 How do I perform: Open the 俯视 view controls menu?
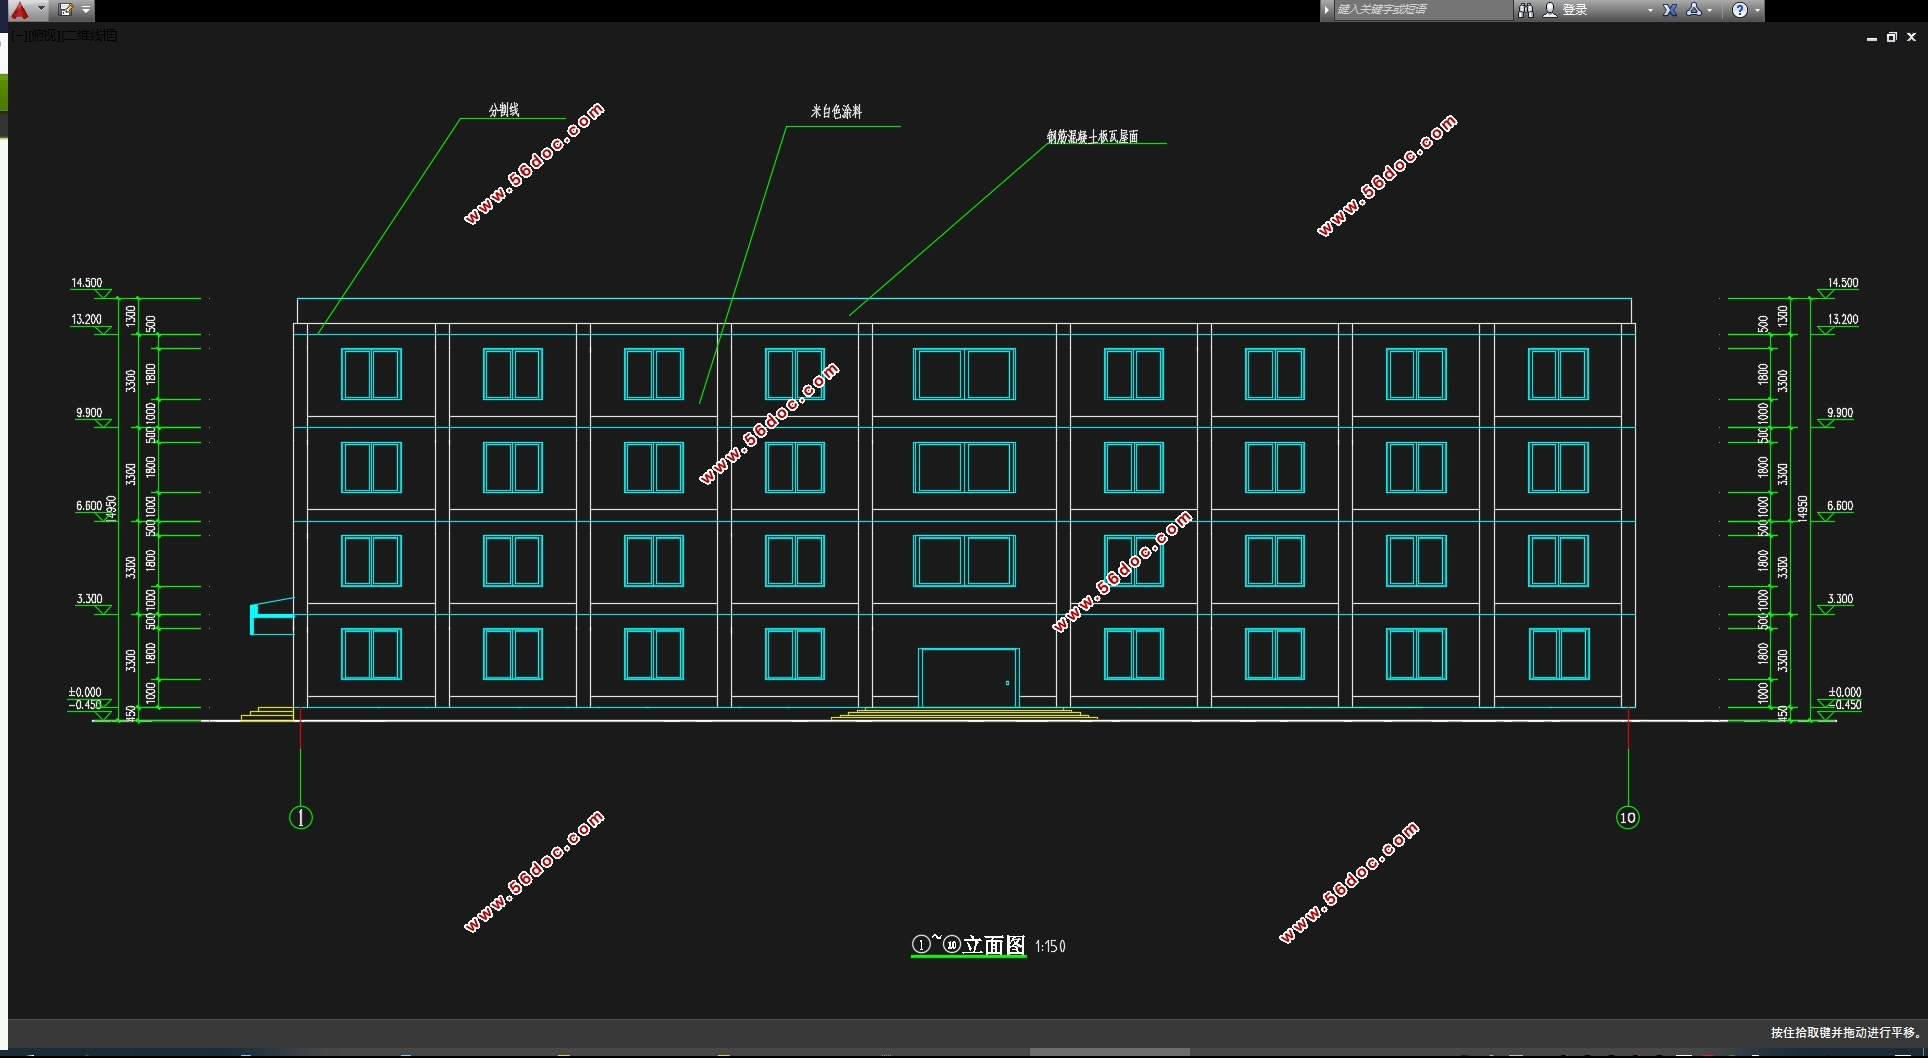44,36
